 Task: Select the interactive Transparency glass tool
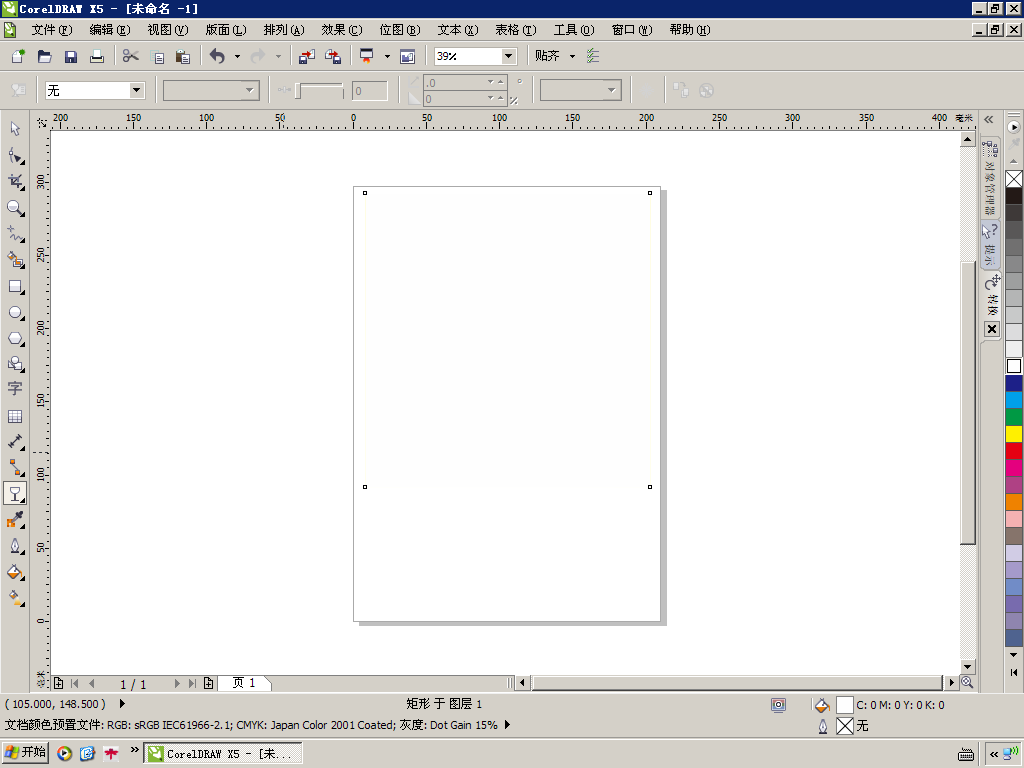pos(15,494)
